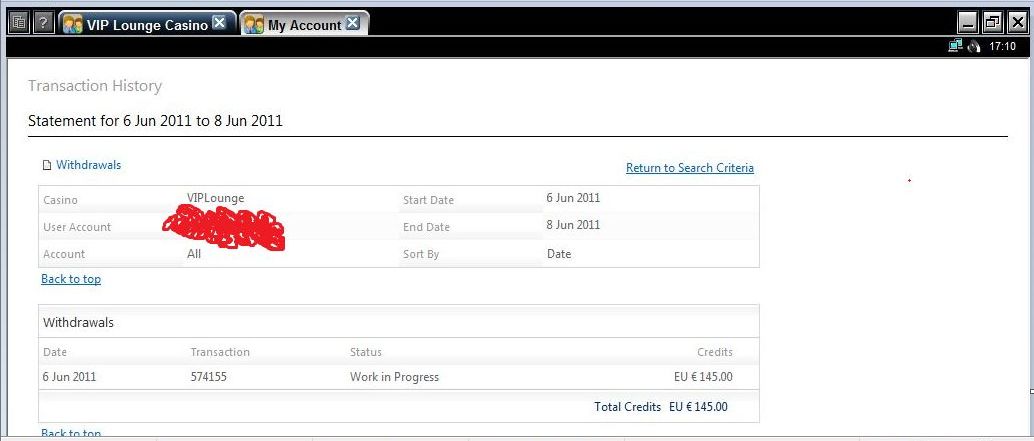Click the document icon beside Withdrawals

[46, 166]
